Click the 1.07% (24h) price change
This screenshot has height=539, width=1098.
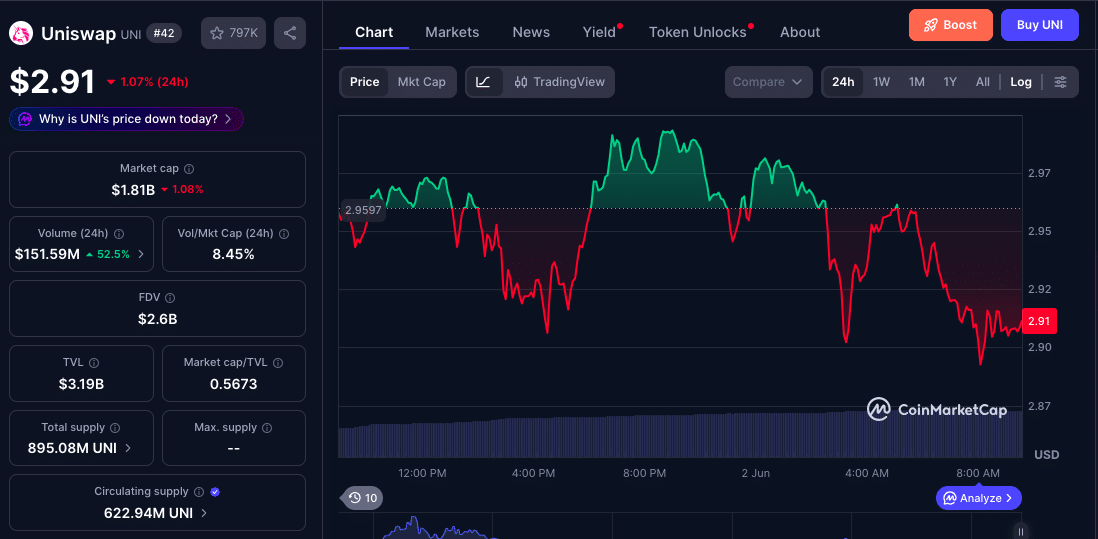tap(148, 82)
